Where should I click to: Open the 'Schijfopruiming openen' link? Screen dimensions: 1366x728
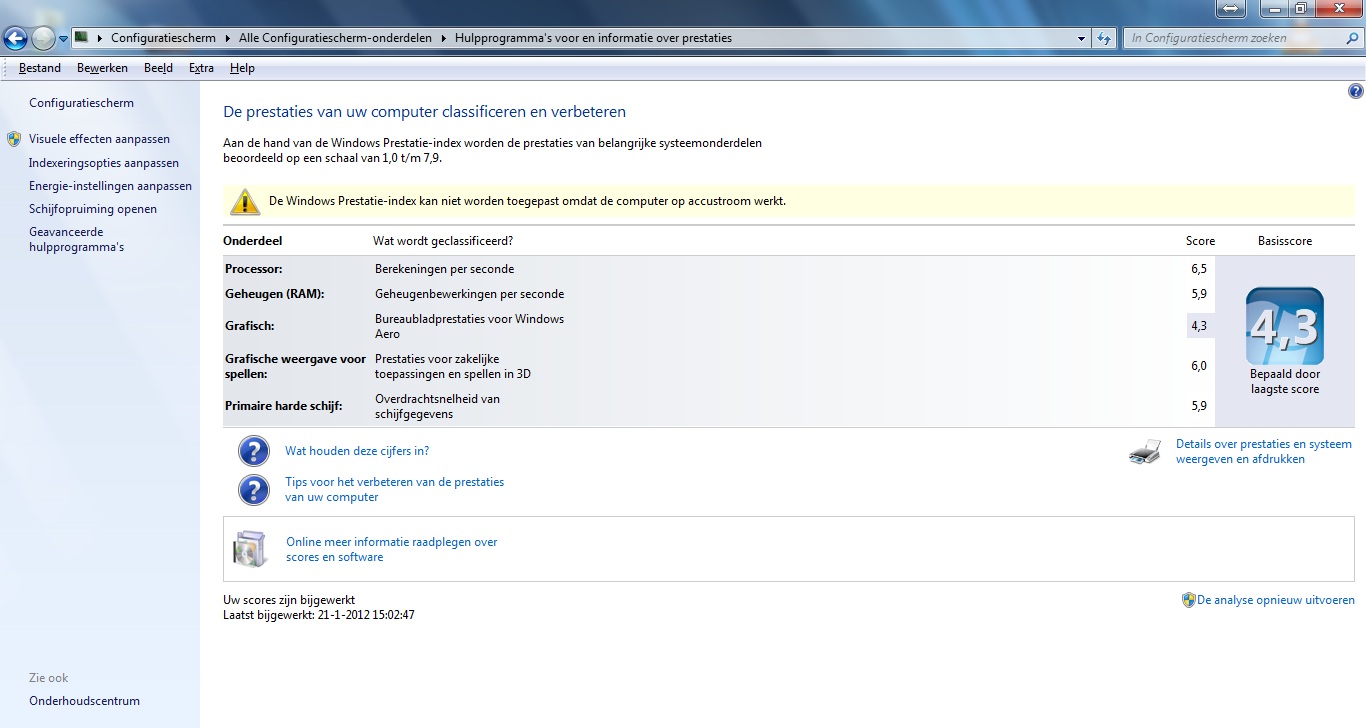[93, 209]
